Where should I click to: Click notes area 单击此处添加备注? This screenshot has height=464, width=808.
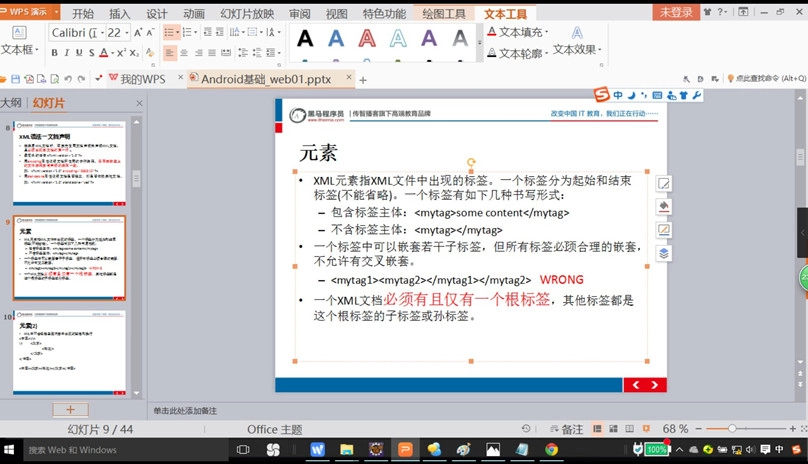pos(185,411)
